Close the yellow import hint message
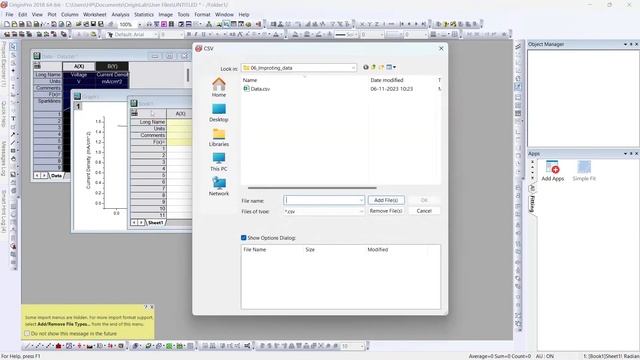The height and width of the screenshot is (360, 640). tap(152, 307)
